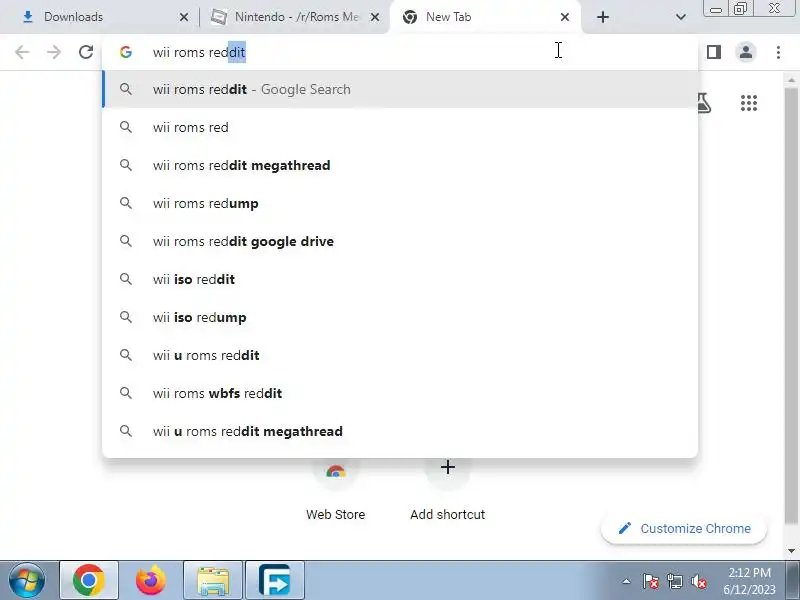Switch to the Downloads tab
Viewport: 800px width, 600px height.
coord(100,17)
